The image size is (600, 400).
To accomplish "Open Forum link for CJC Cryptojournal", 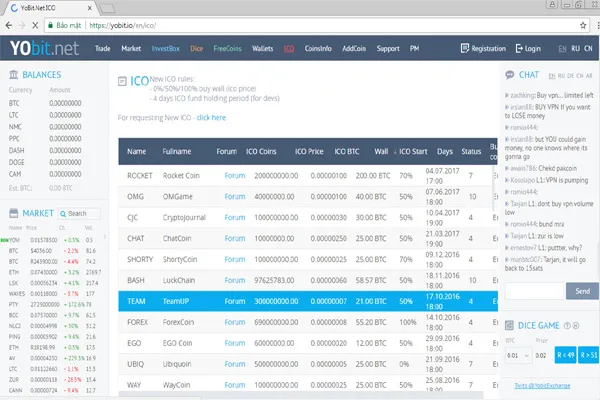I will click(235, 217).
